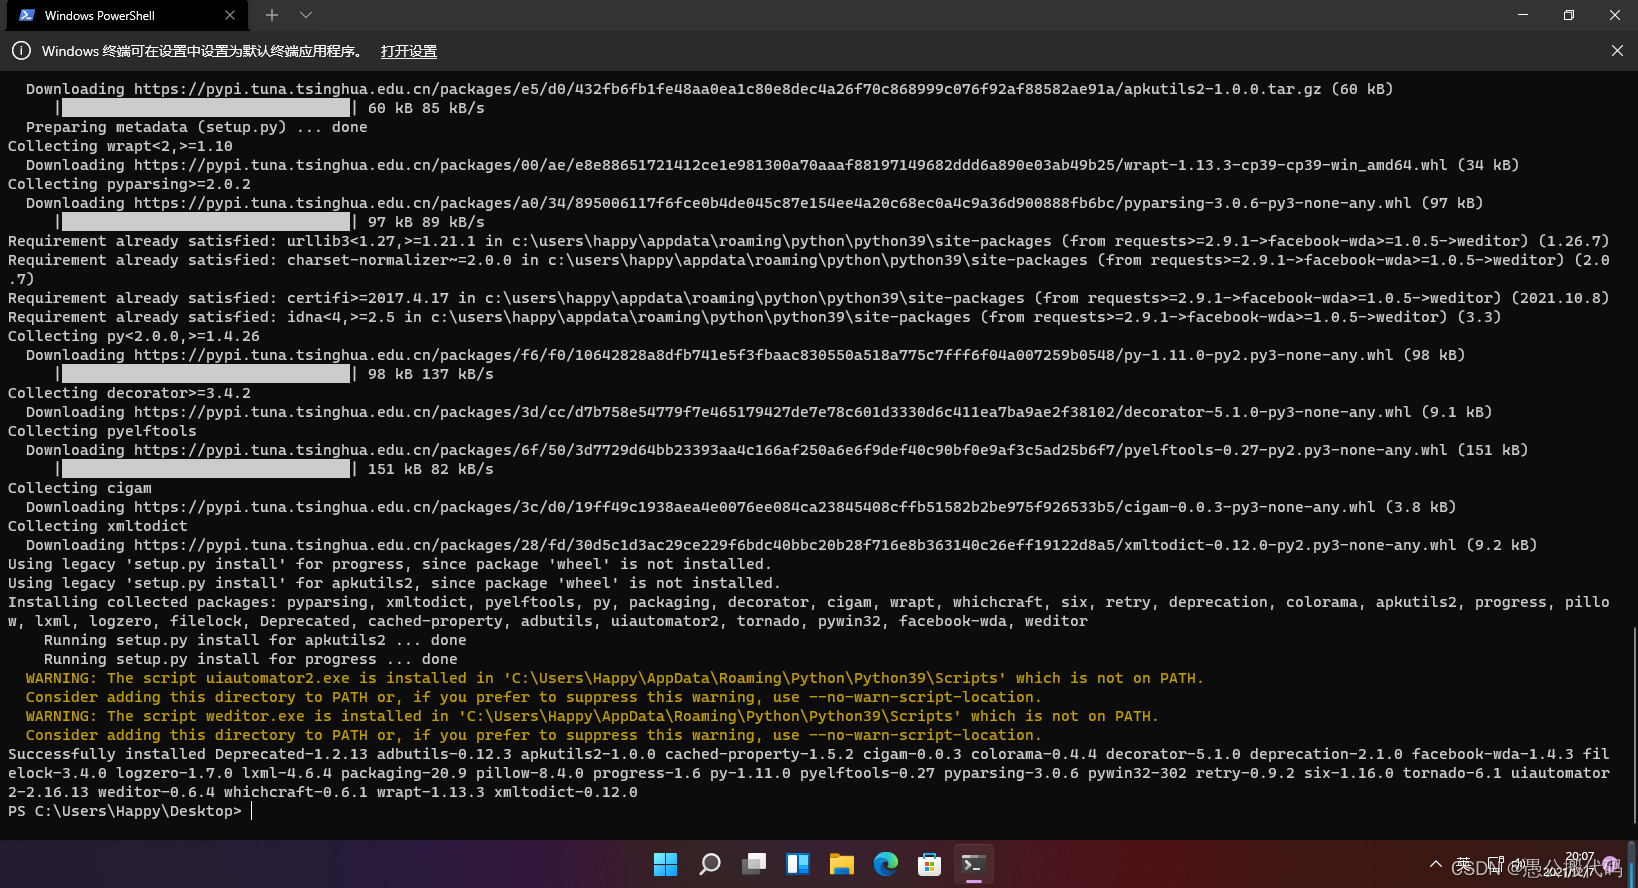Click the 'Collecting cigam' line
Image resolution: width=1638 pixels, height=888 pixels.
point(80,488)
